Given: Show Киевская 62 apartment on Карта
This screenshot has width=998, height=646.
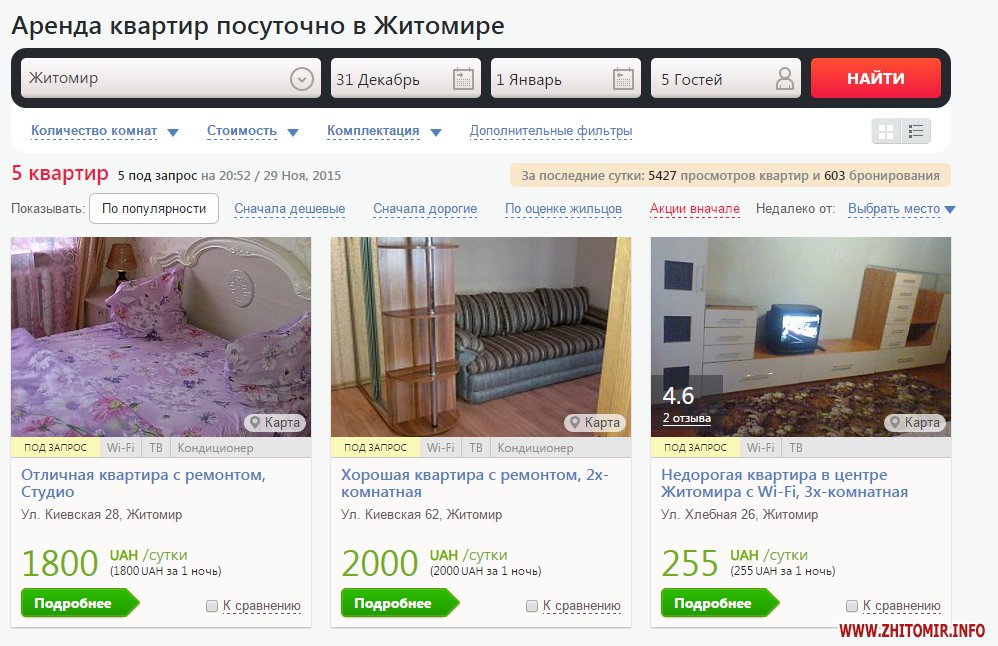Looking at the screenshot, I should click(x=595, y=423).
